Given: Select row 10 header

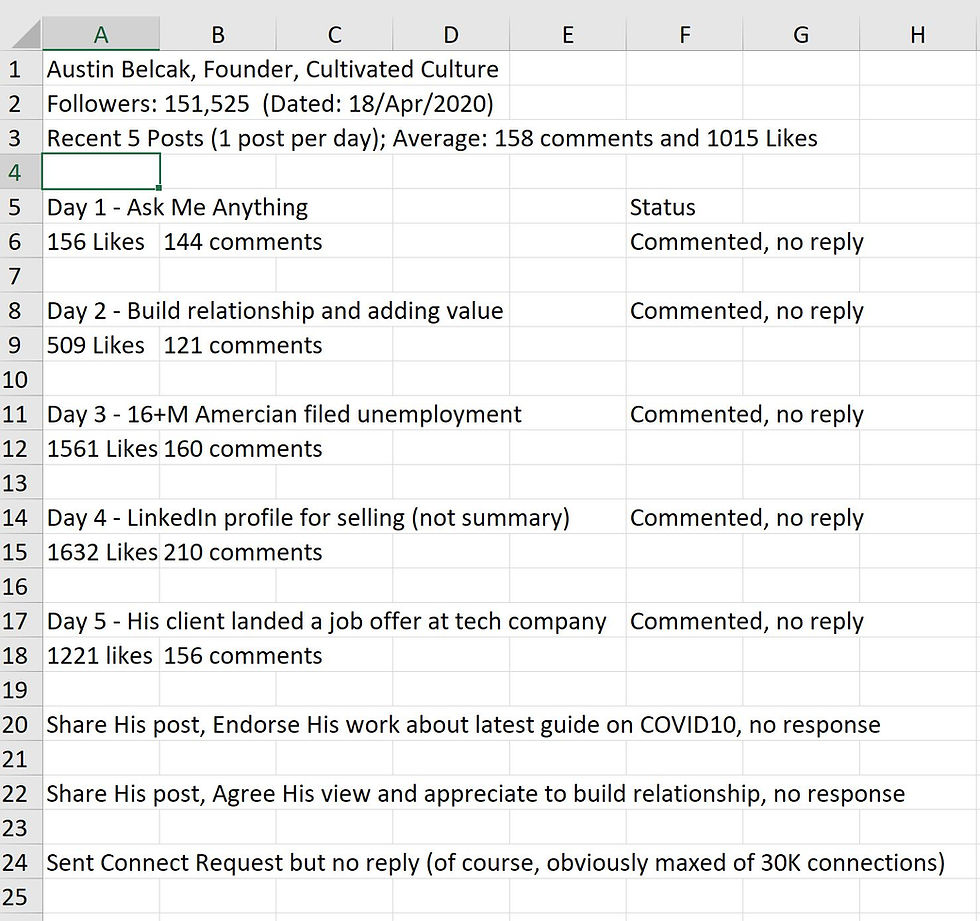Looking at the screenshot, I should click(x=21, y=379).
